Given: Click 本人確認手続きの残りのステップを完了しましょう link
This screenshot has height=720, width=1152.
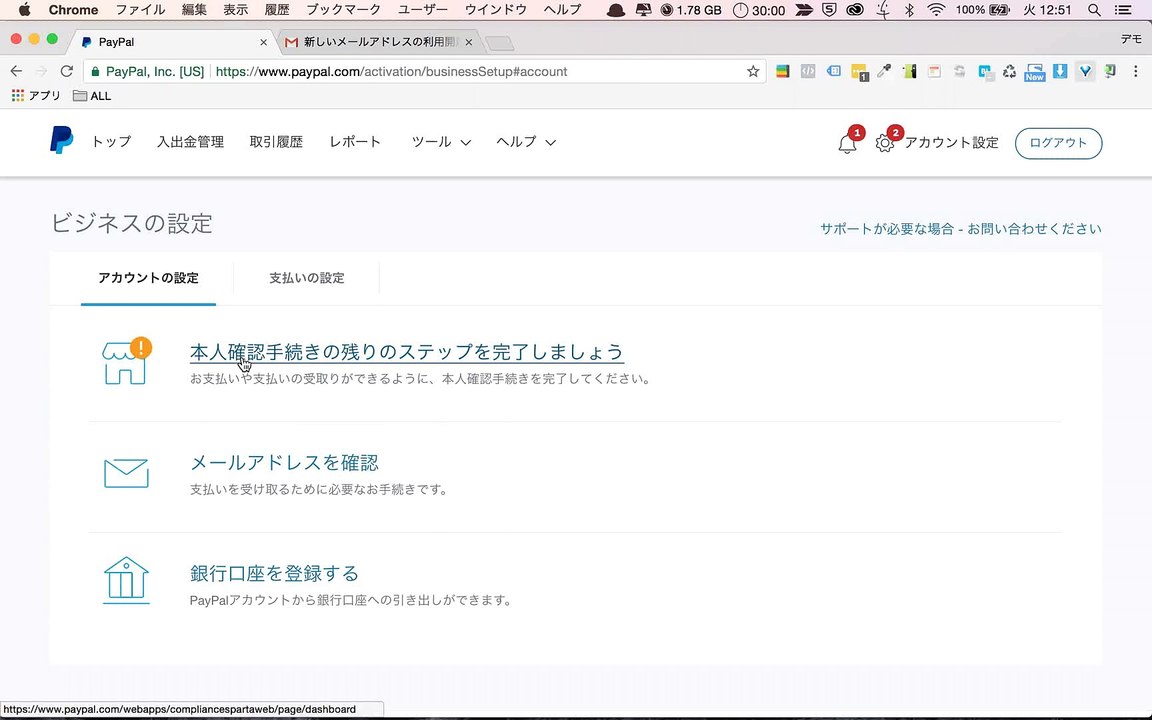Looking at the screenshot, I should [406, 352].
